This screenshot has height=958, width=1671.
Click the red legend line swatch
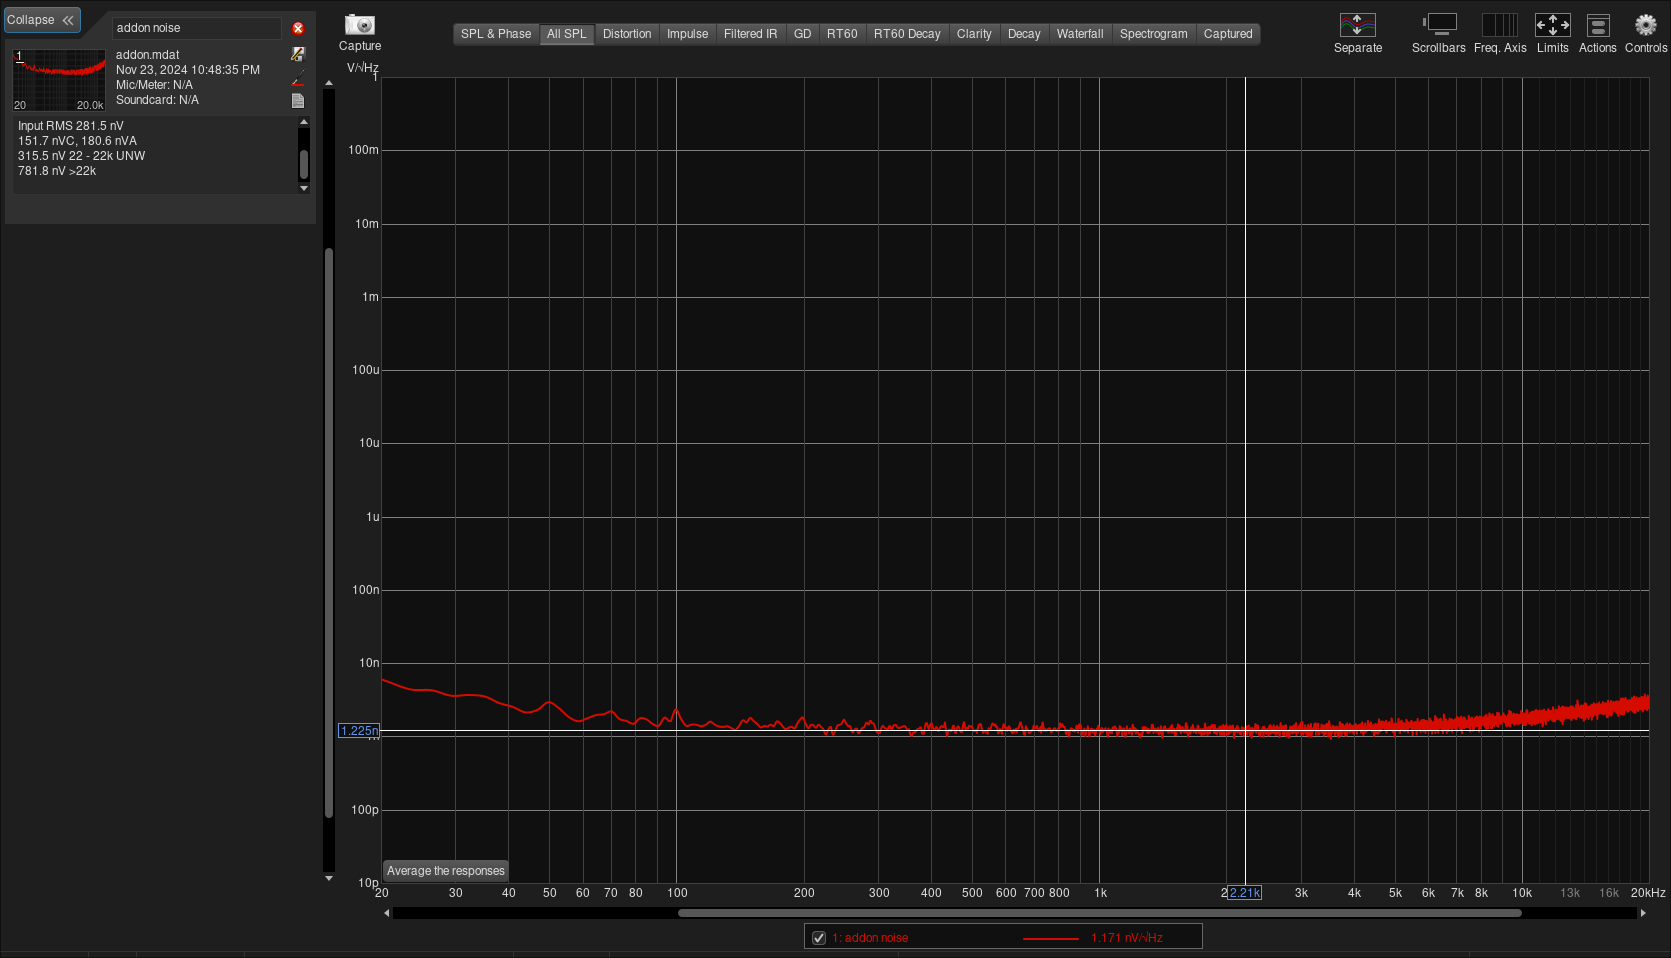pos(1051,938)
